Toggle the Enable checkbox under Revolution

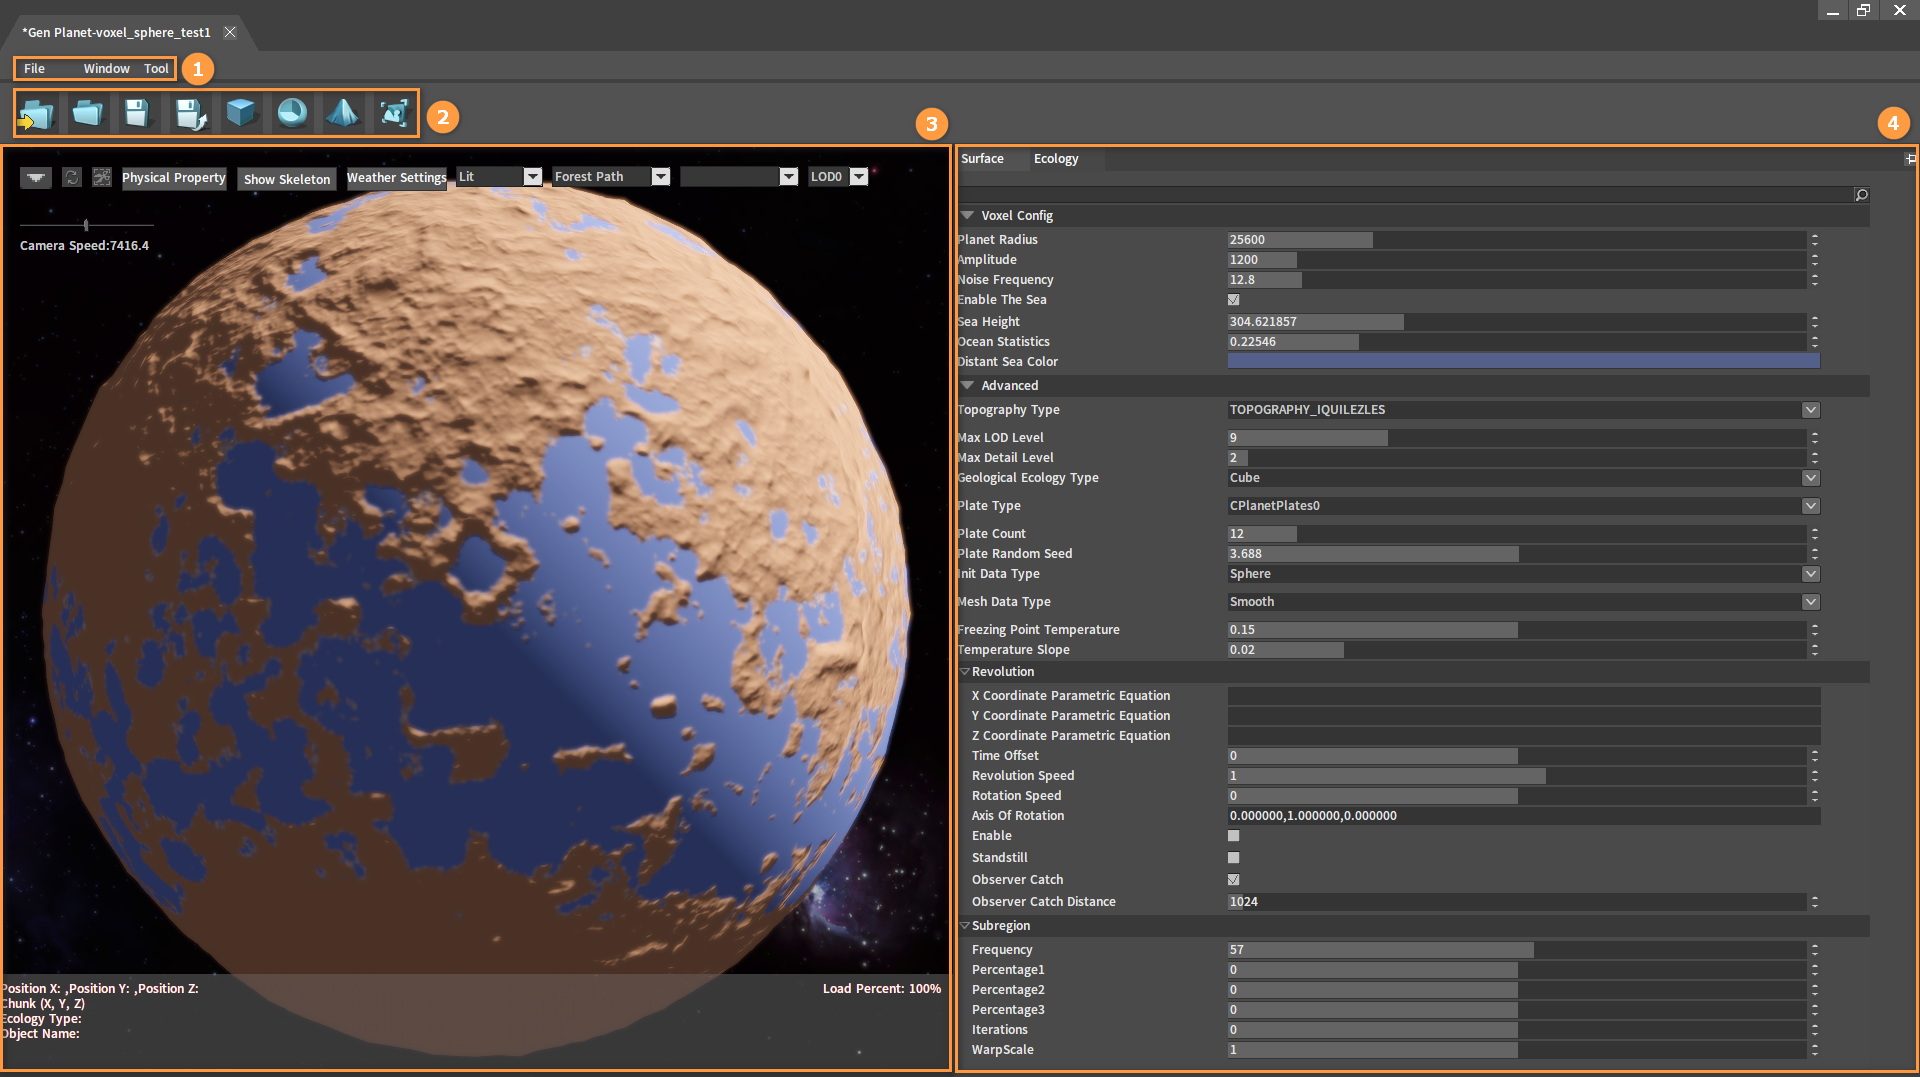[1233, 836]
